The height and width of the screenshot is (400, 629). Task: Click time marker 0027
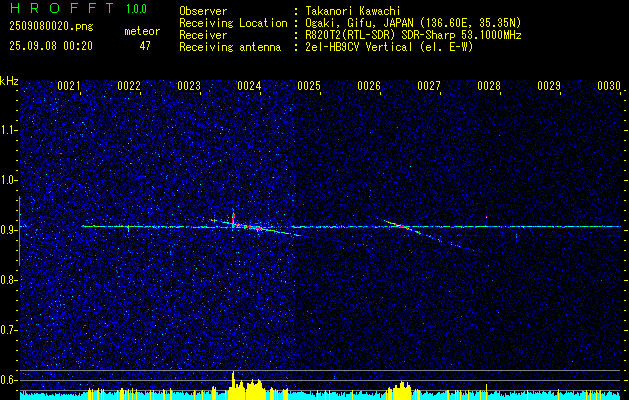click(429, 86)
